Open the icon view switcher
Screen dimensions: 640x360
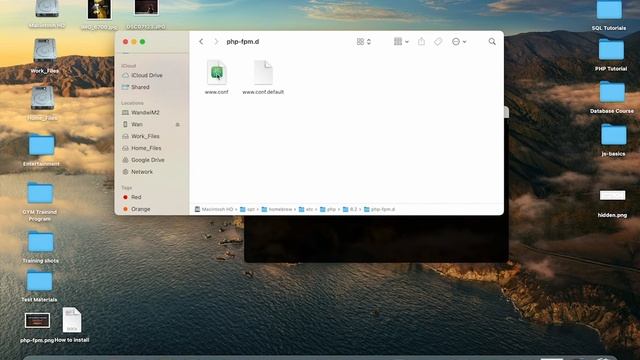coord(363,42)
